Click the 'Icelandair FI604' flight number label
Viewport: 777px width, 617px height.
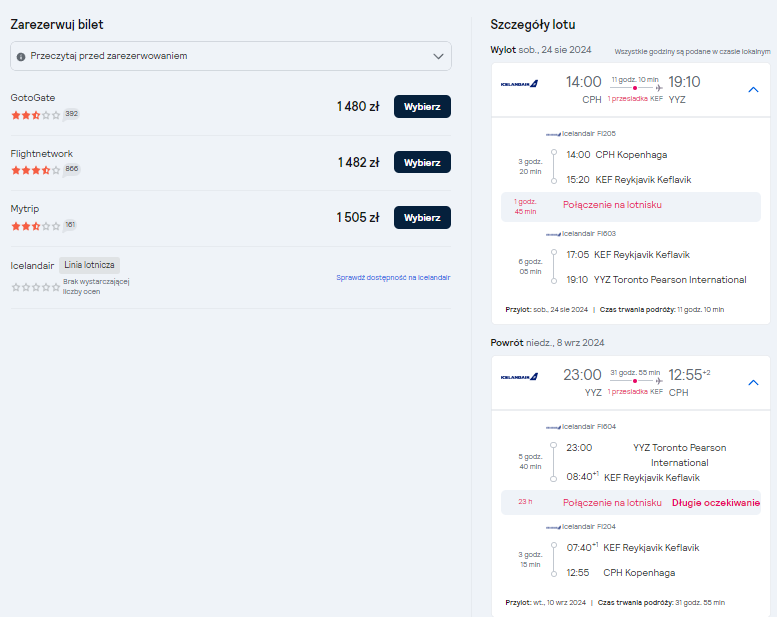coord(589,426)
